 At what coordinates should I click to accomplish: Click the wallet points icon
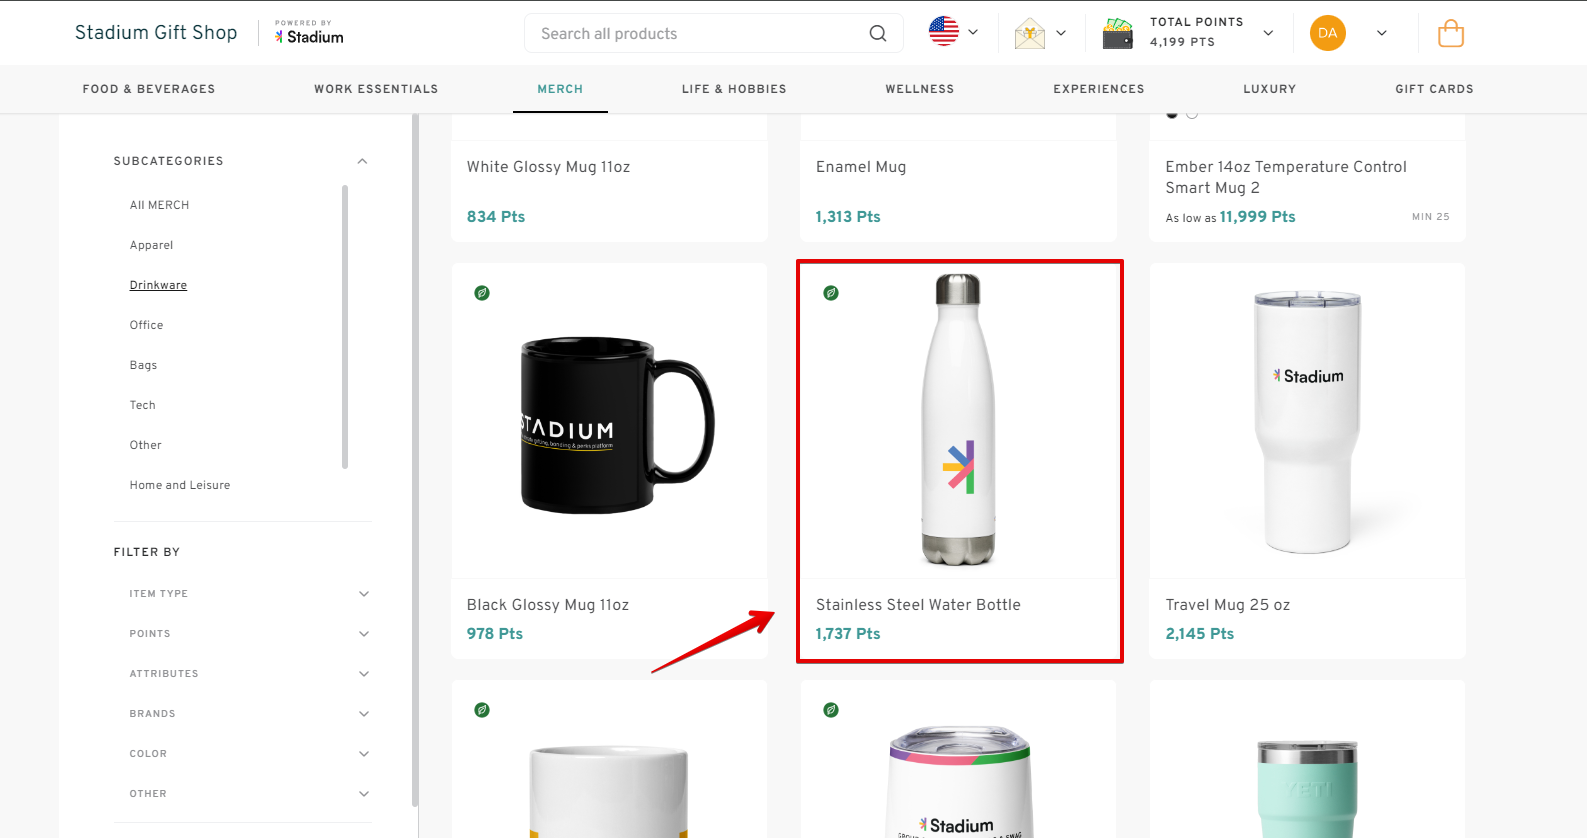pos(1117,33)
